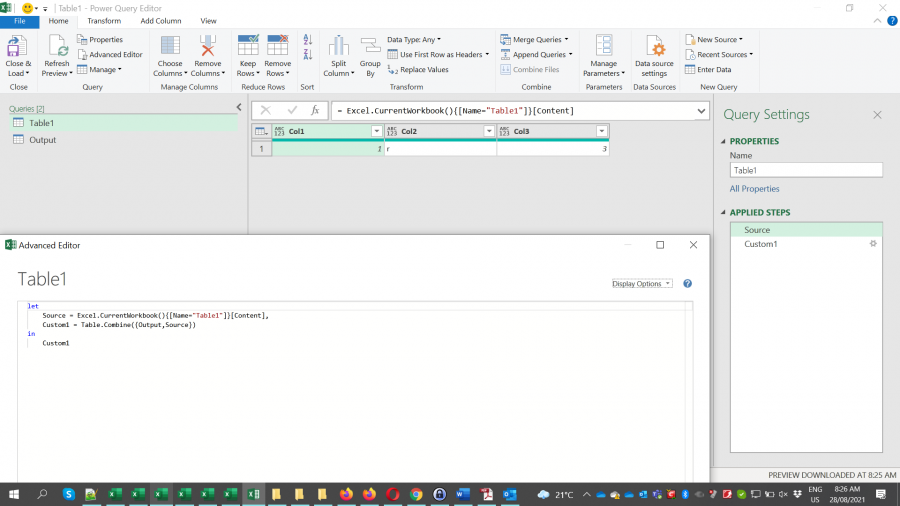Select row number 1 header
The height and width of the screenshot is (506, 900).
point(261,149)
